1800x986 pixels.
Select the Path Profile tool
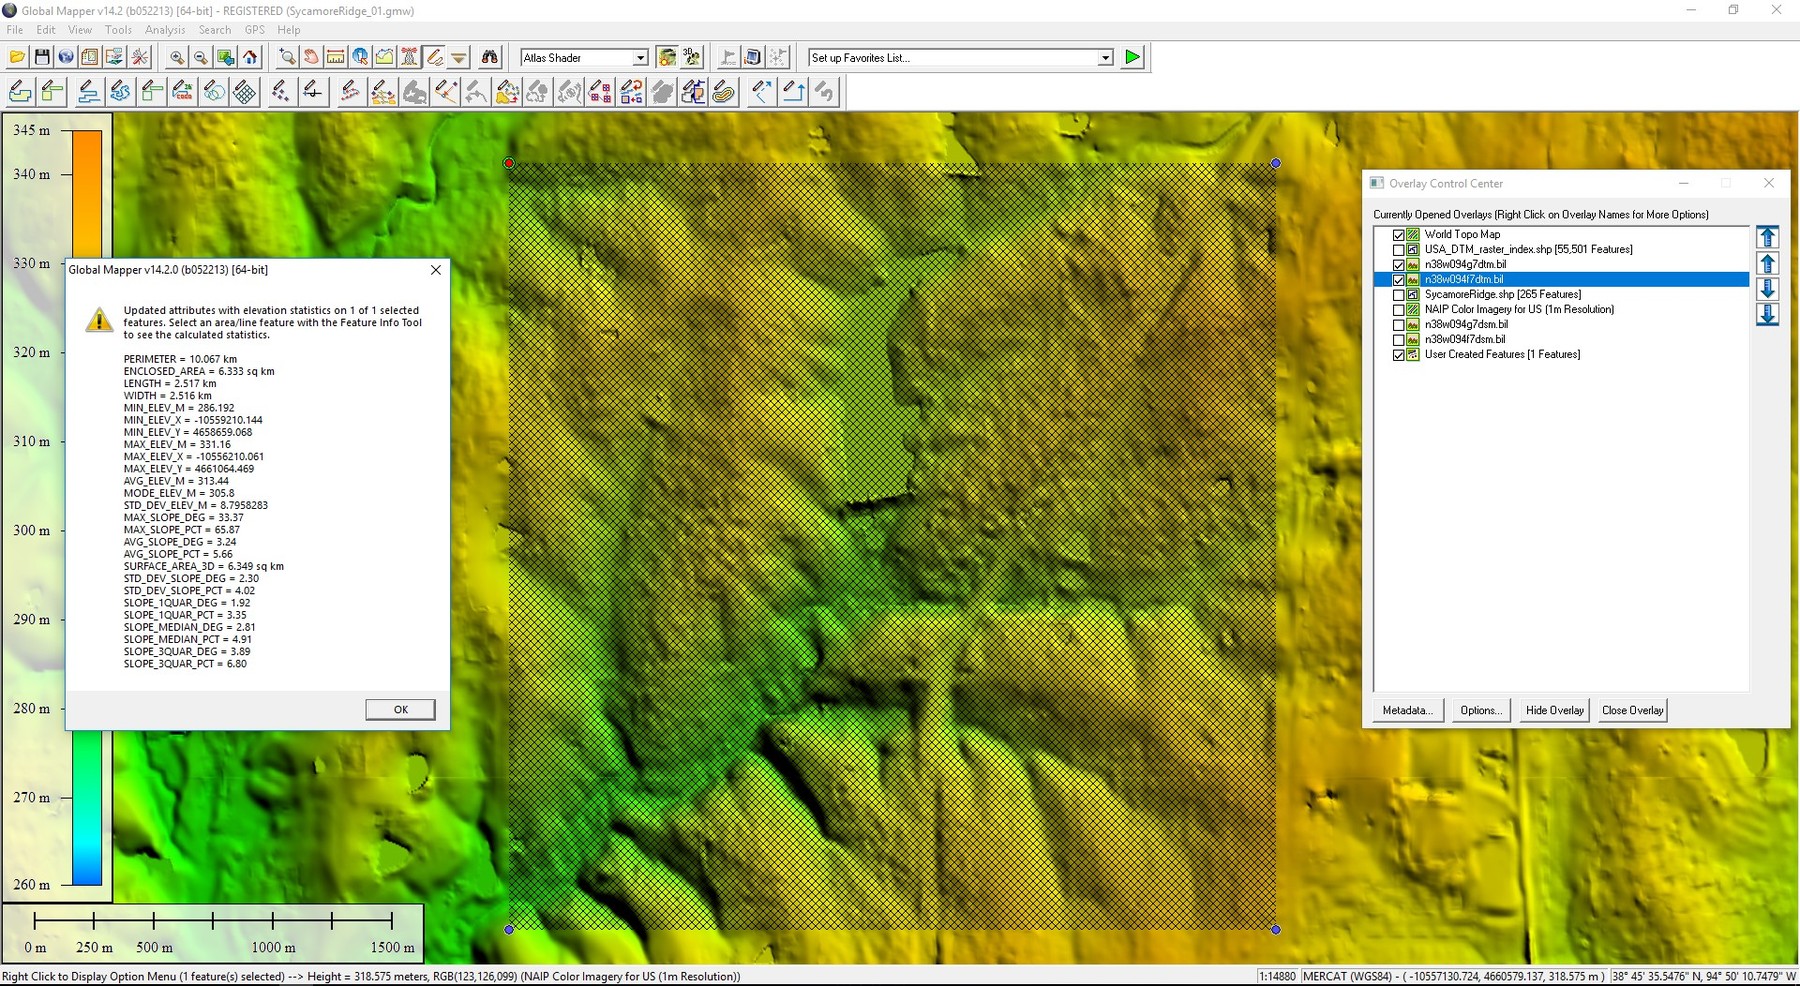click(x=384, y=57)
